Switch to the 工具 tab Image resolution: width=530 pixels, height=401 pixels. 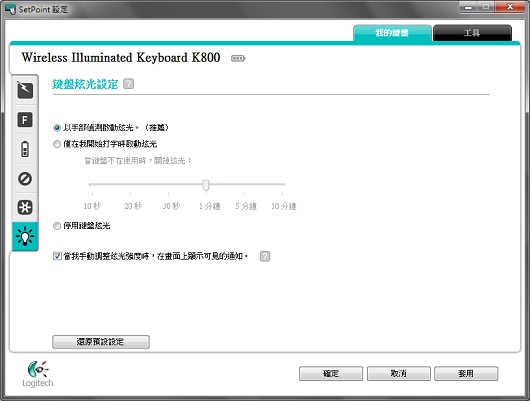pos(472,33)
